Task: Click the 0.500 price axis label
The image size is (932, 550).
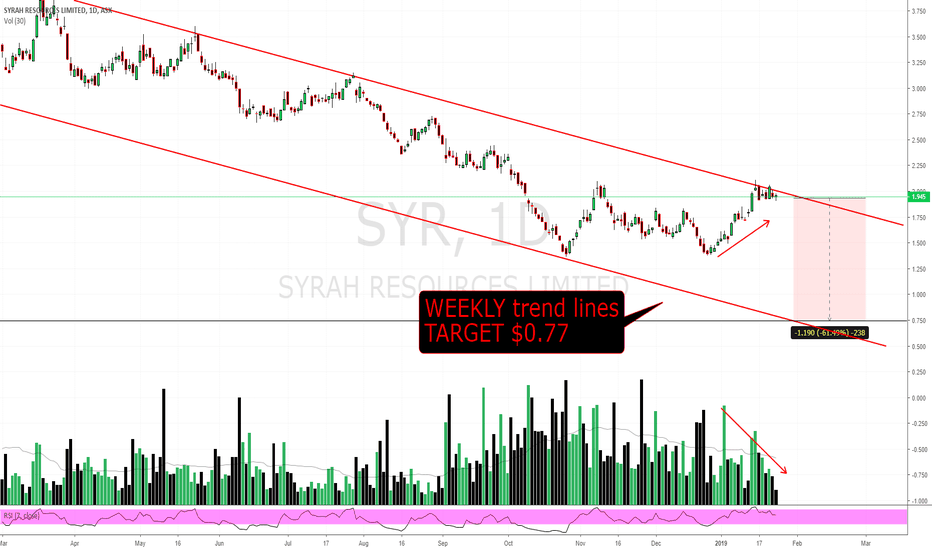Action: pos(918,347)
